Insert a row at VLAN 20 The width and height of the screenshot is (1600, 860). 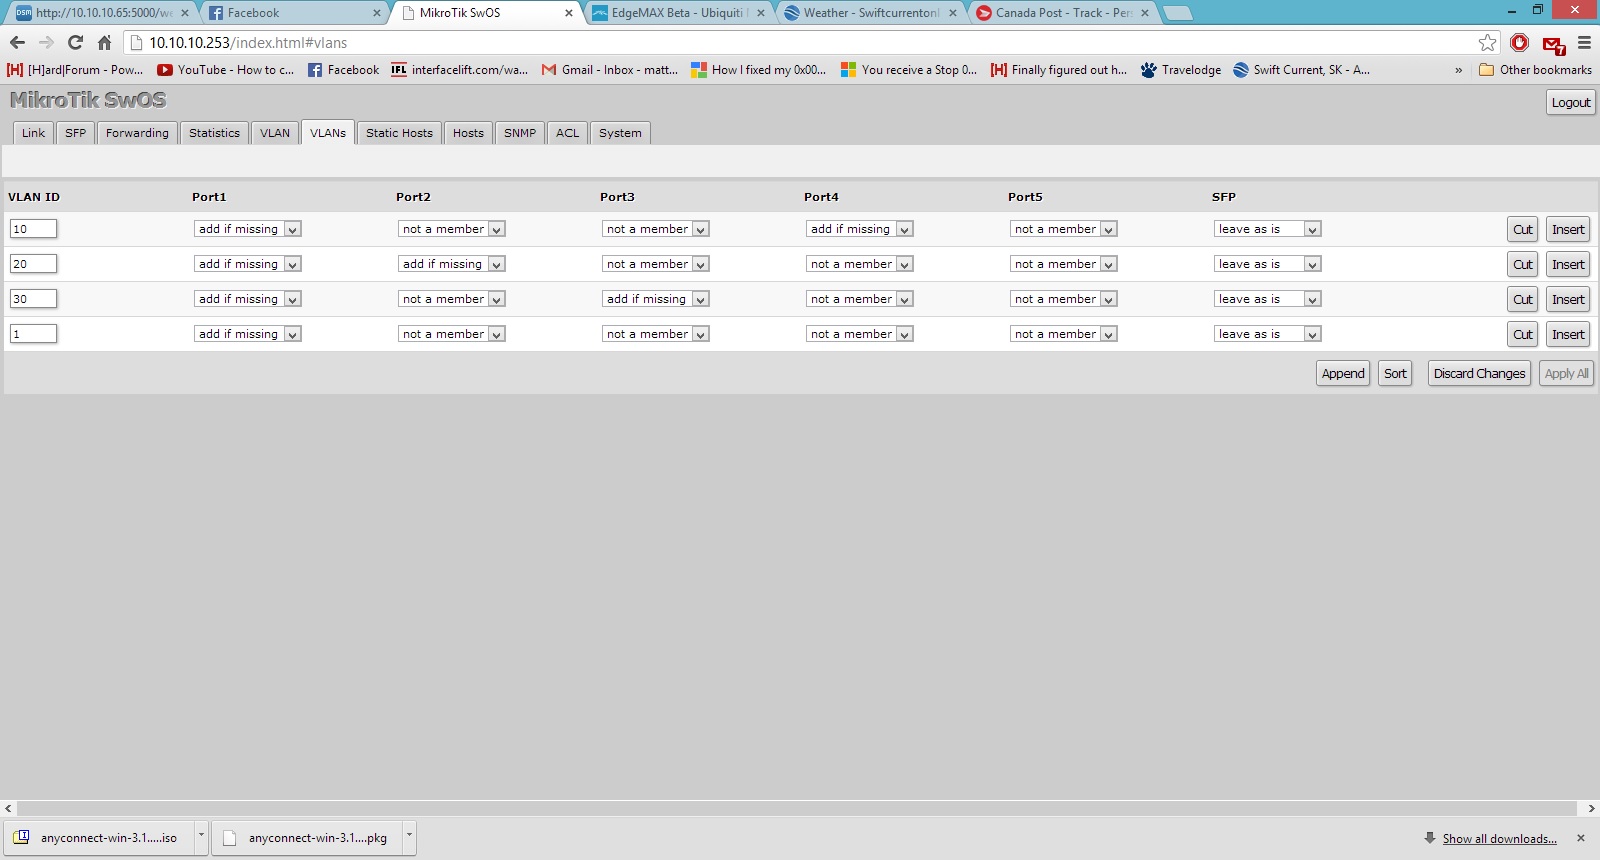pyautogui.click(x=1568, y=264)
